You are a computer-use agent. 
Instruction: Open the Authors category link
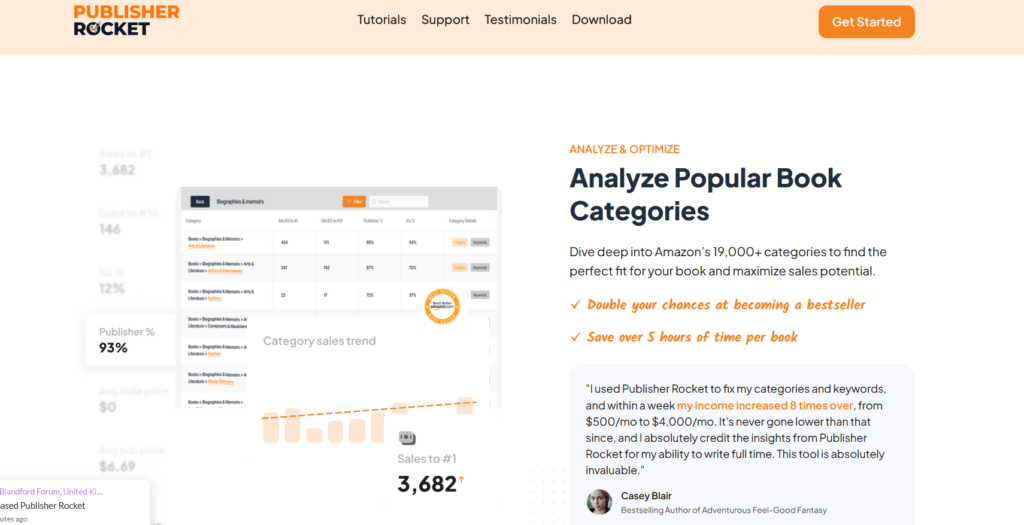click(x=215, y=297)
